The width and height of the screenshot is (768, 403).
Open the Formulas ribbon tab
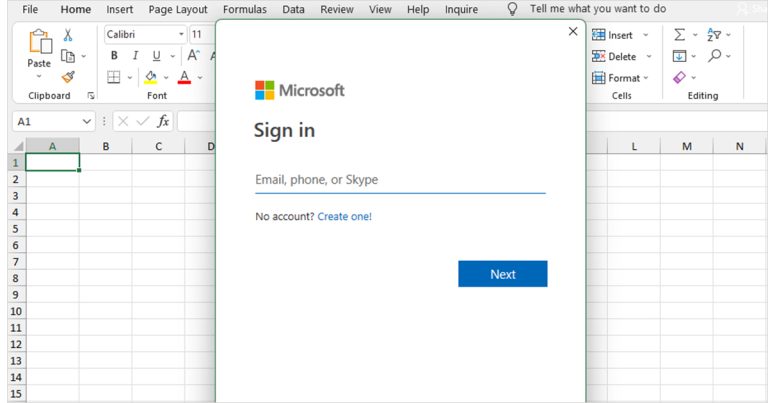point(244,10)
